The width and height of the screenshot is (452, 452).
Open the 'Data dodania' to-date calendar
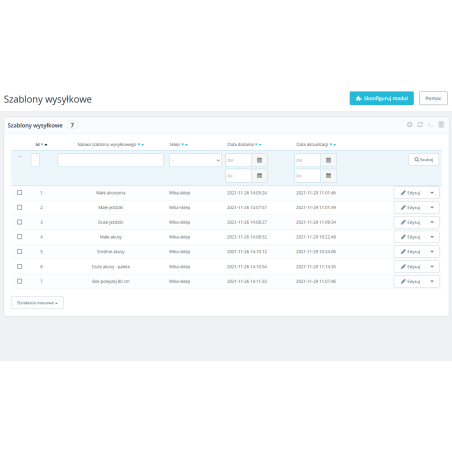click(x=259, y=176)
